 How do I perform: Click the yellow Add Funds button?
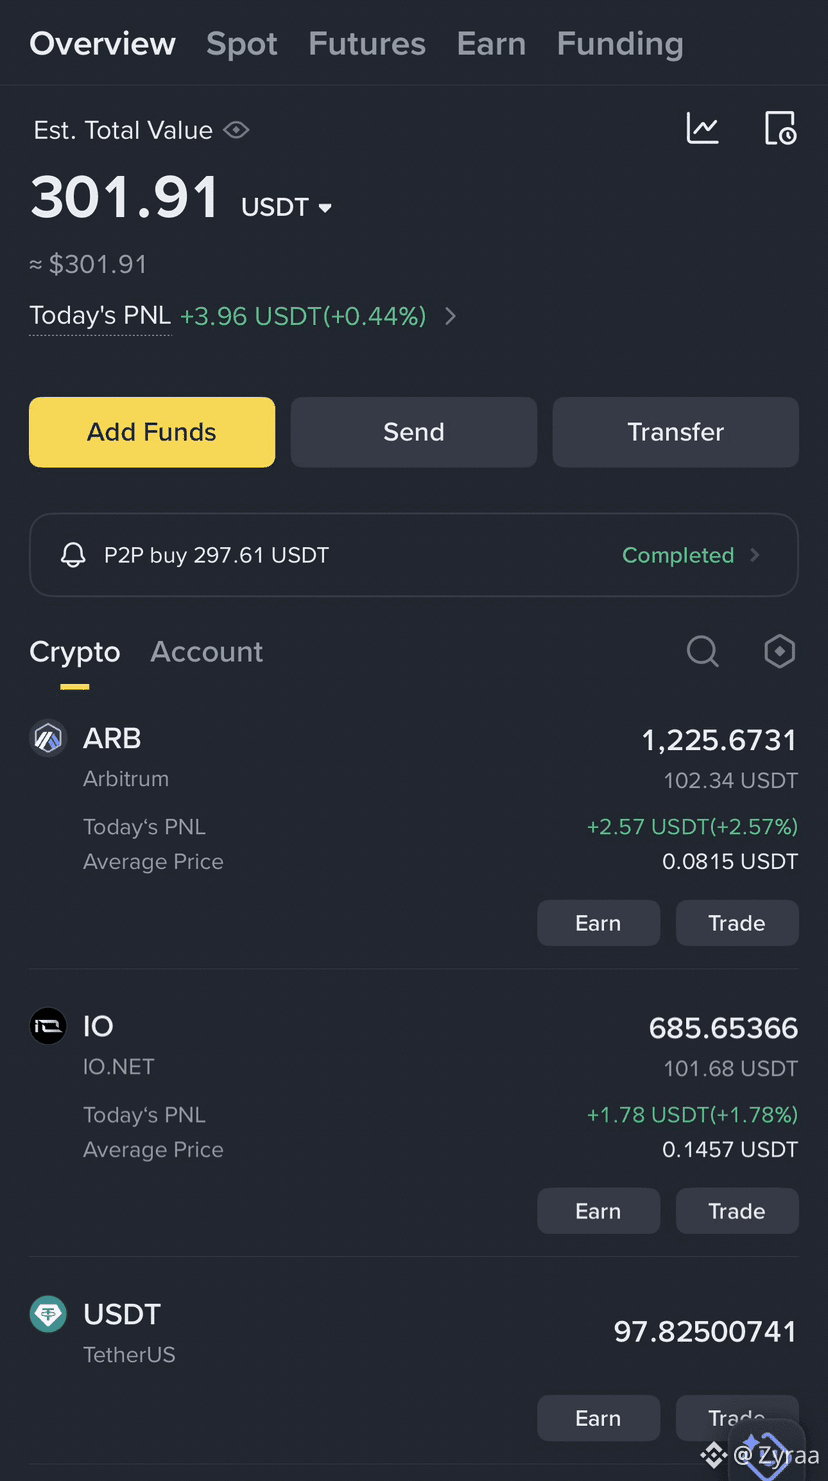(152, 432)
